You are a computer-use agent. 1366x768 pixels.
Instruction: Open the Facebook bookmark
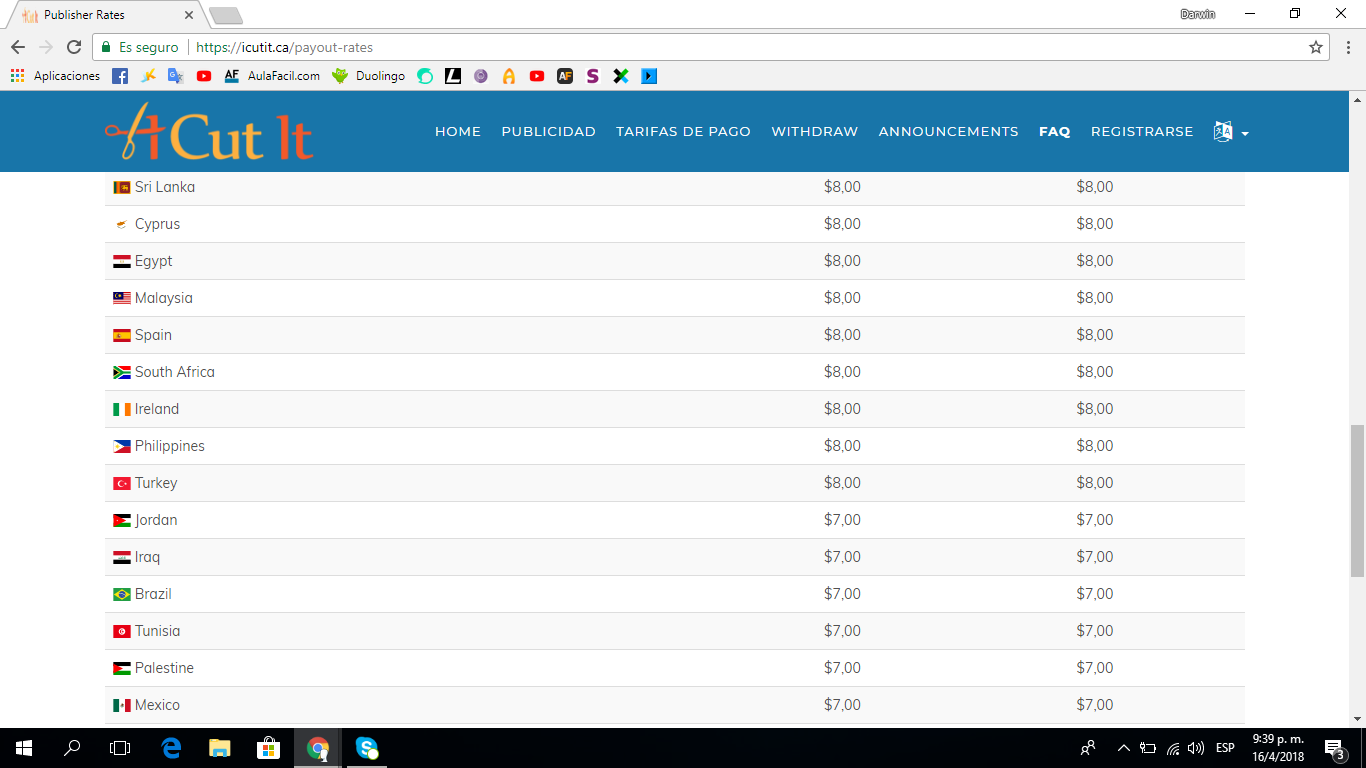[119, 76]
